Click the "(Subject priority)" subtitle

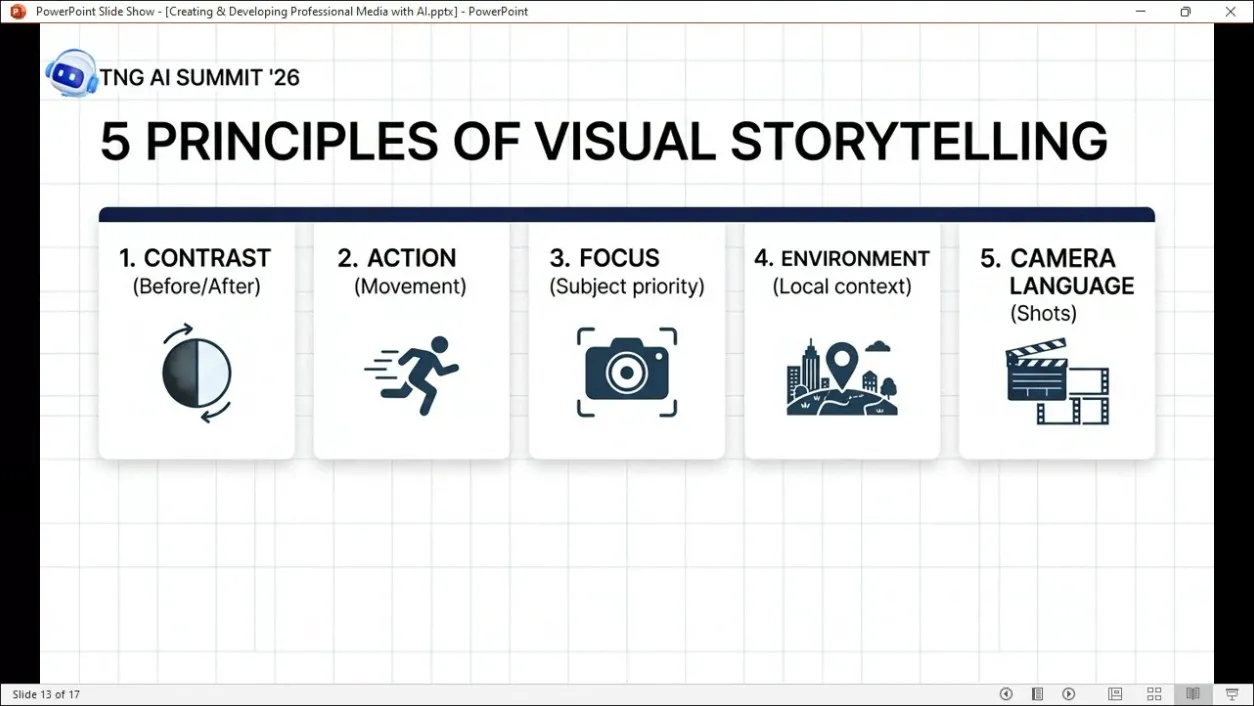tap(627, 287)
